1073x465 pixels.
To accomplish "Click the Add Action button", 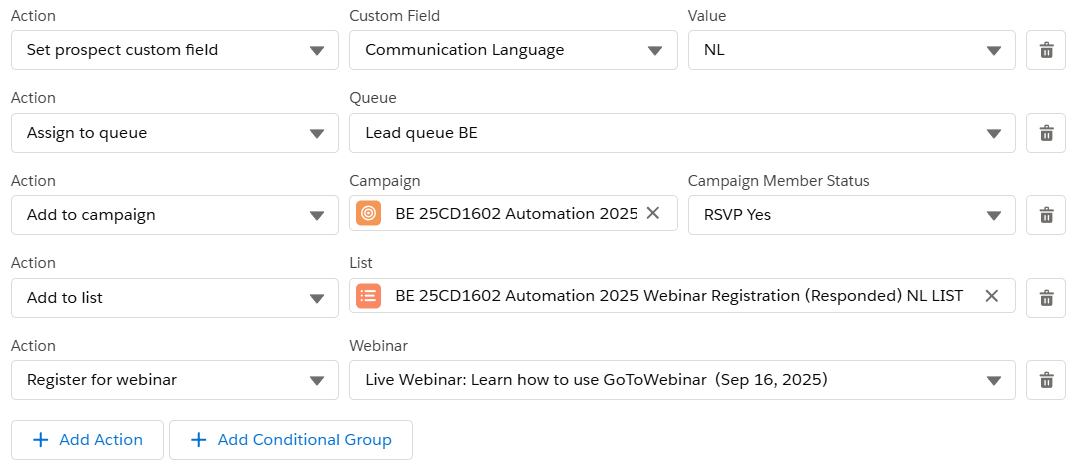I will [x=88, y=440].
